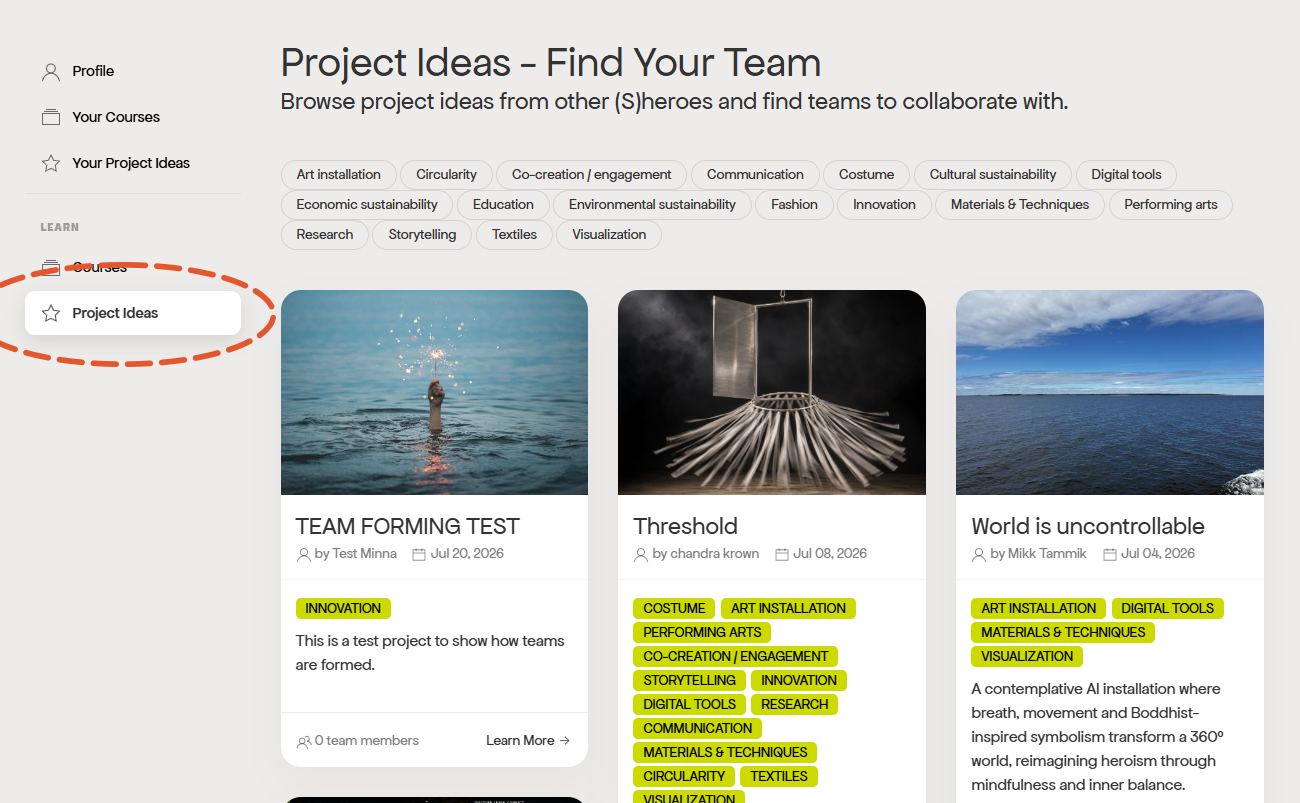
Task: Select the star icon beside Your Project Ideas
Action: [51, 163]
